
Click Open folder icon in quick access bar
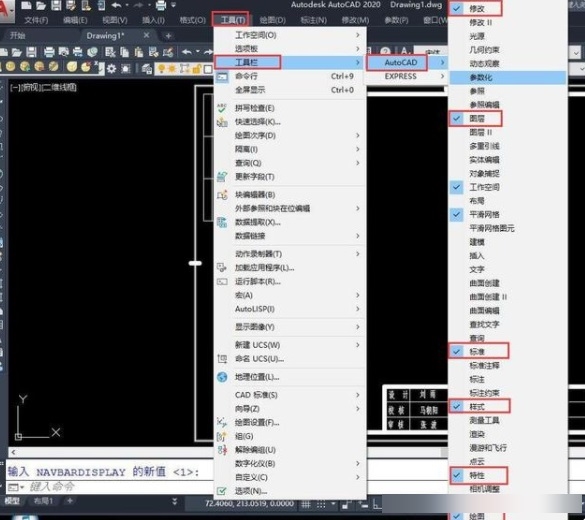(x=41, y=6)
